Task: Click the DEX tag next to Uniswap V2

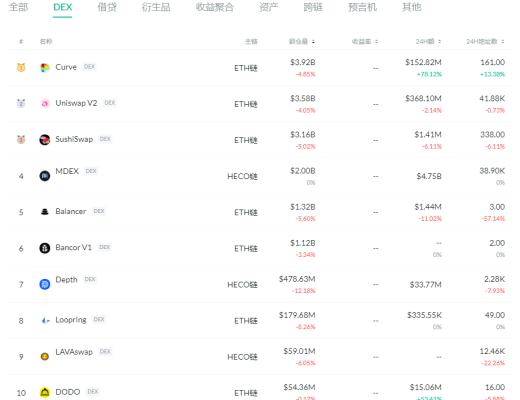Action: tap(110, 103)
